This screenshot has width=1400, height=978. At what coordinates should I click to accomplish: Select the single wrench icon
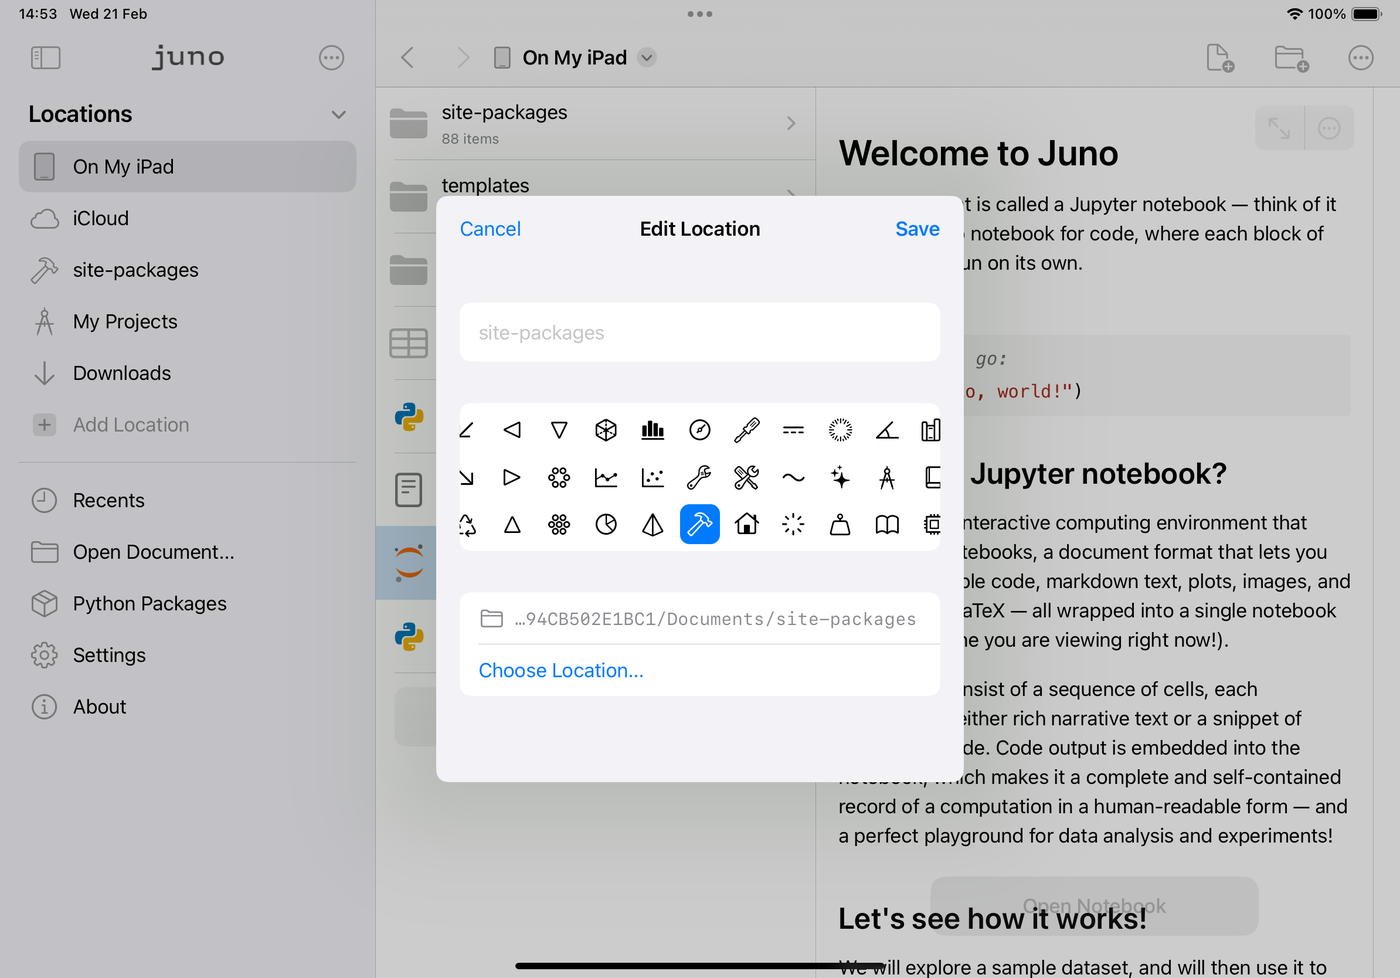point(699,477)
